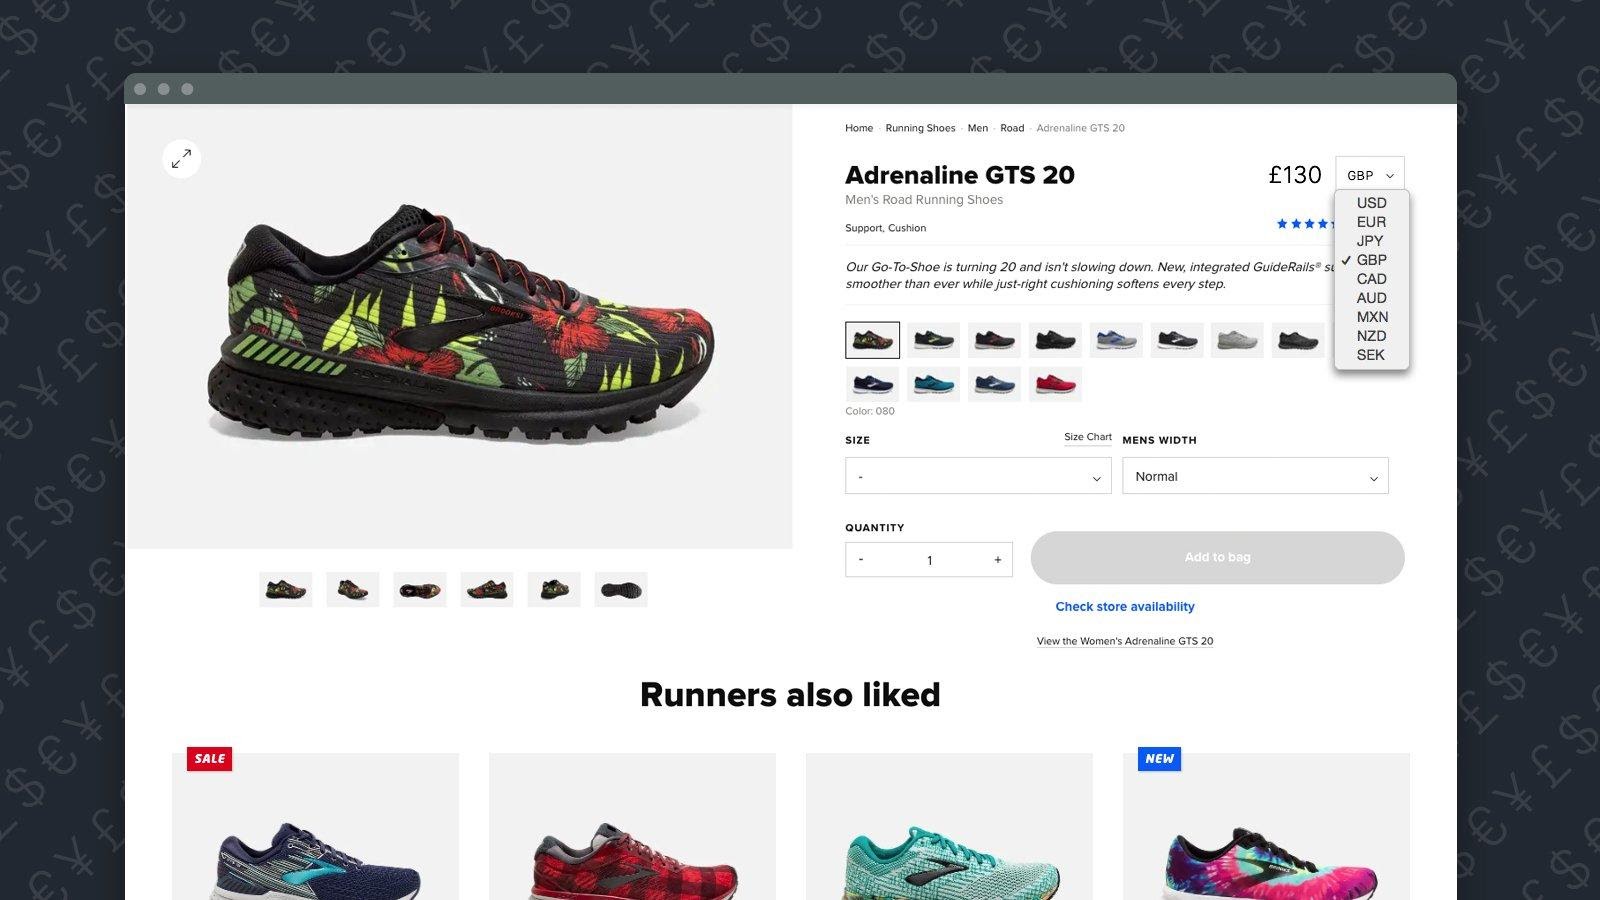Choose the teal shoe color swatch
Screen dimensions: 1600x900
coord(933,384)
